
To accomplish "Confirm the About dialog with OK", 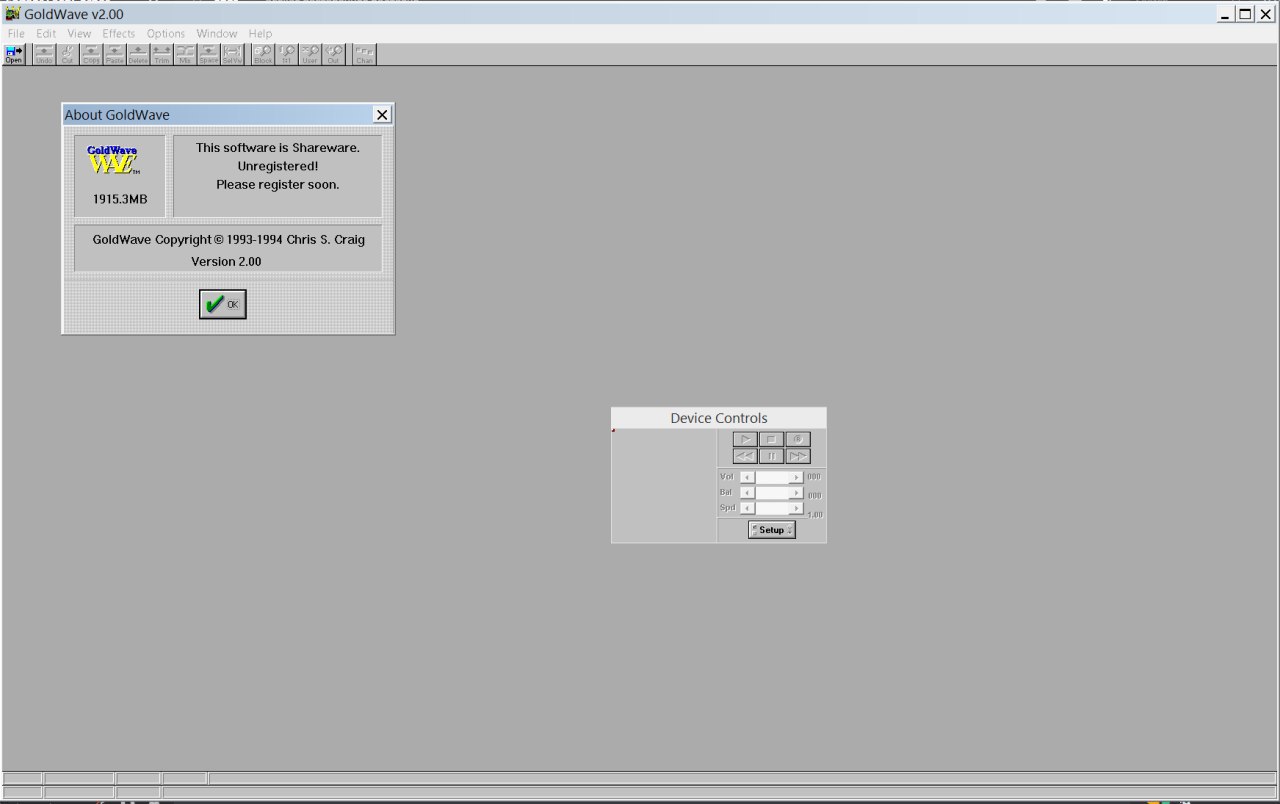I will [222, 304].
